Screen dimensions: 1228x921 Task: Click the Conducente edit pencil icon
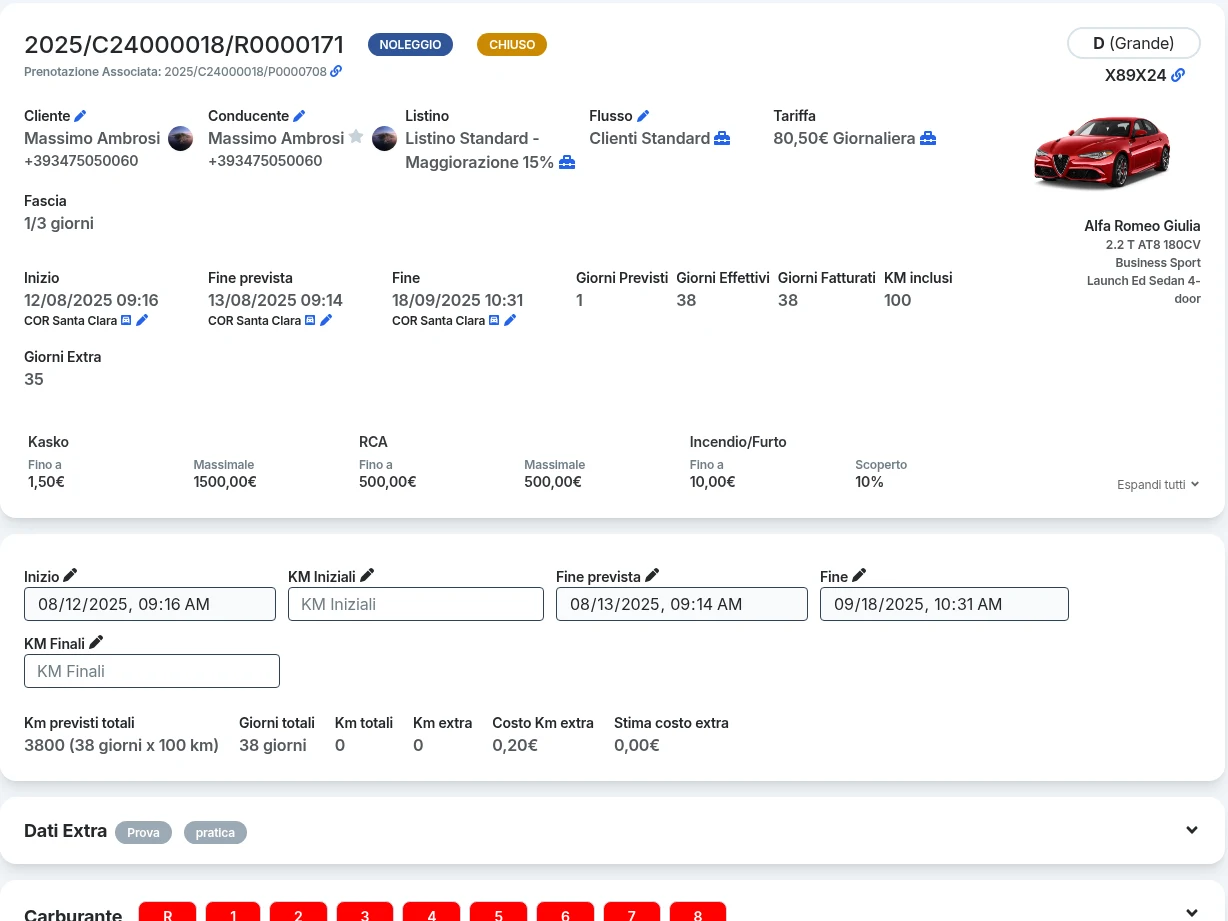click(299, 116)
